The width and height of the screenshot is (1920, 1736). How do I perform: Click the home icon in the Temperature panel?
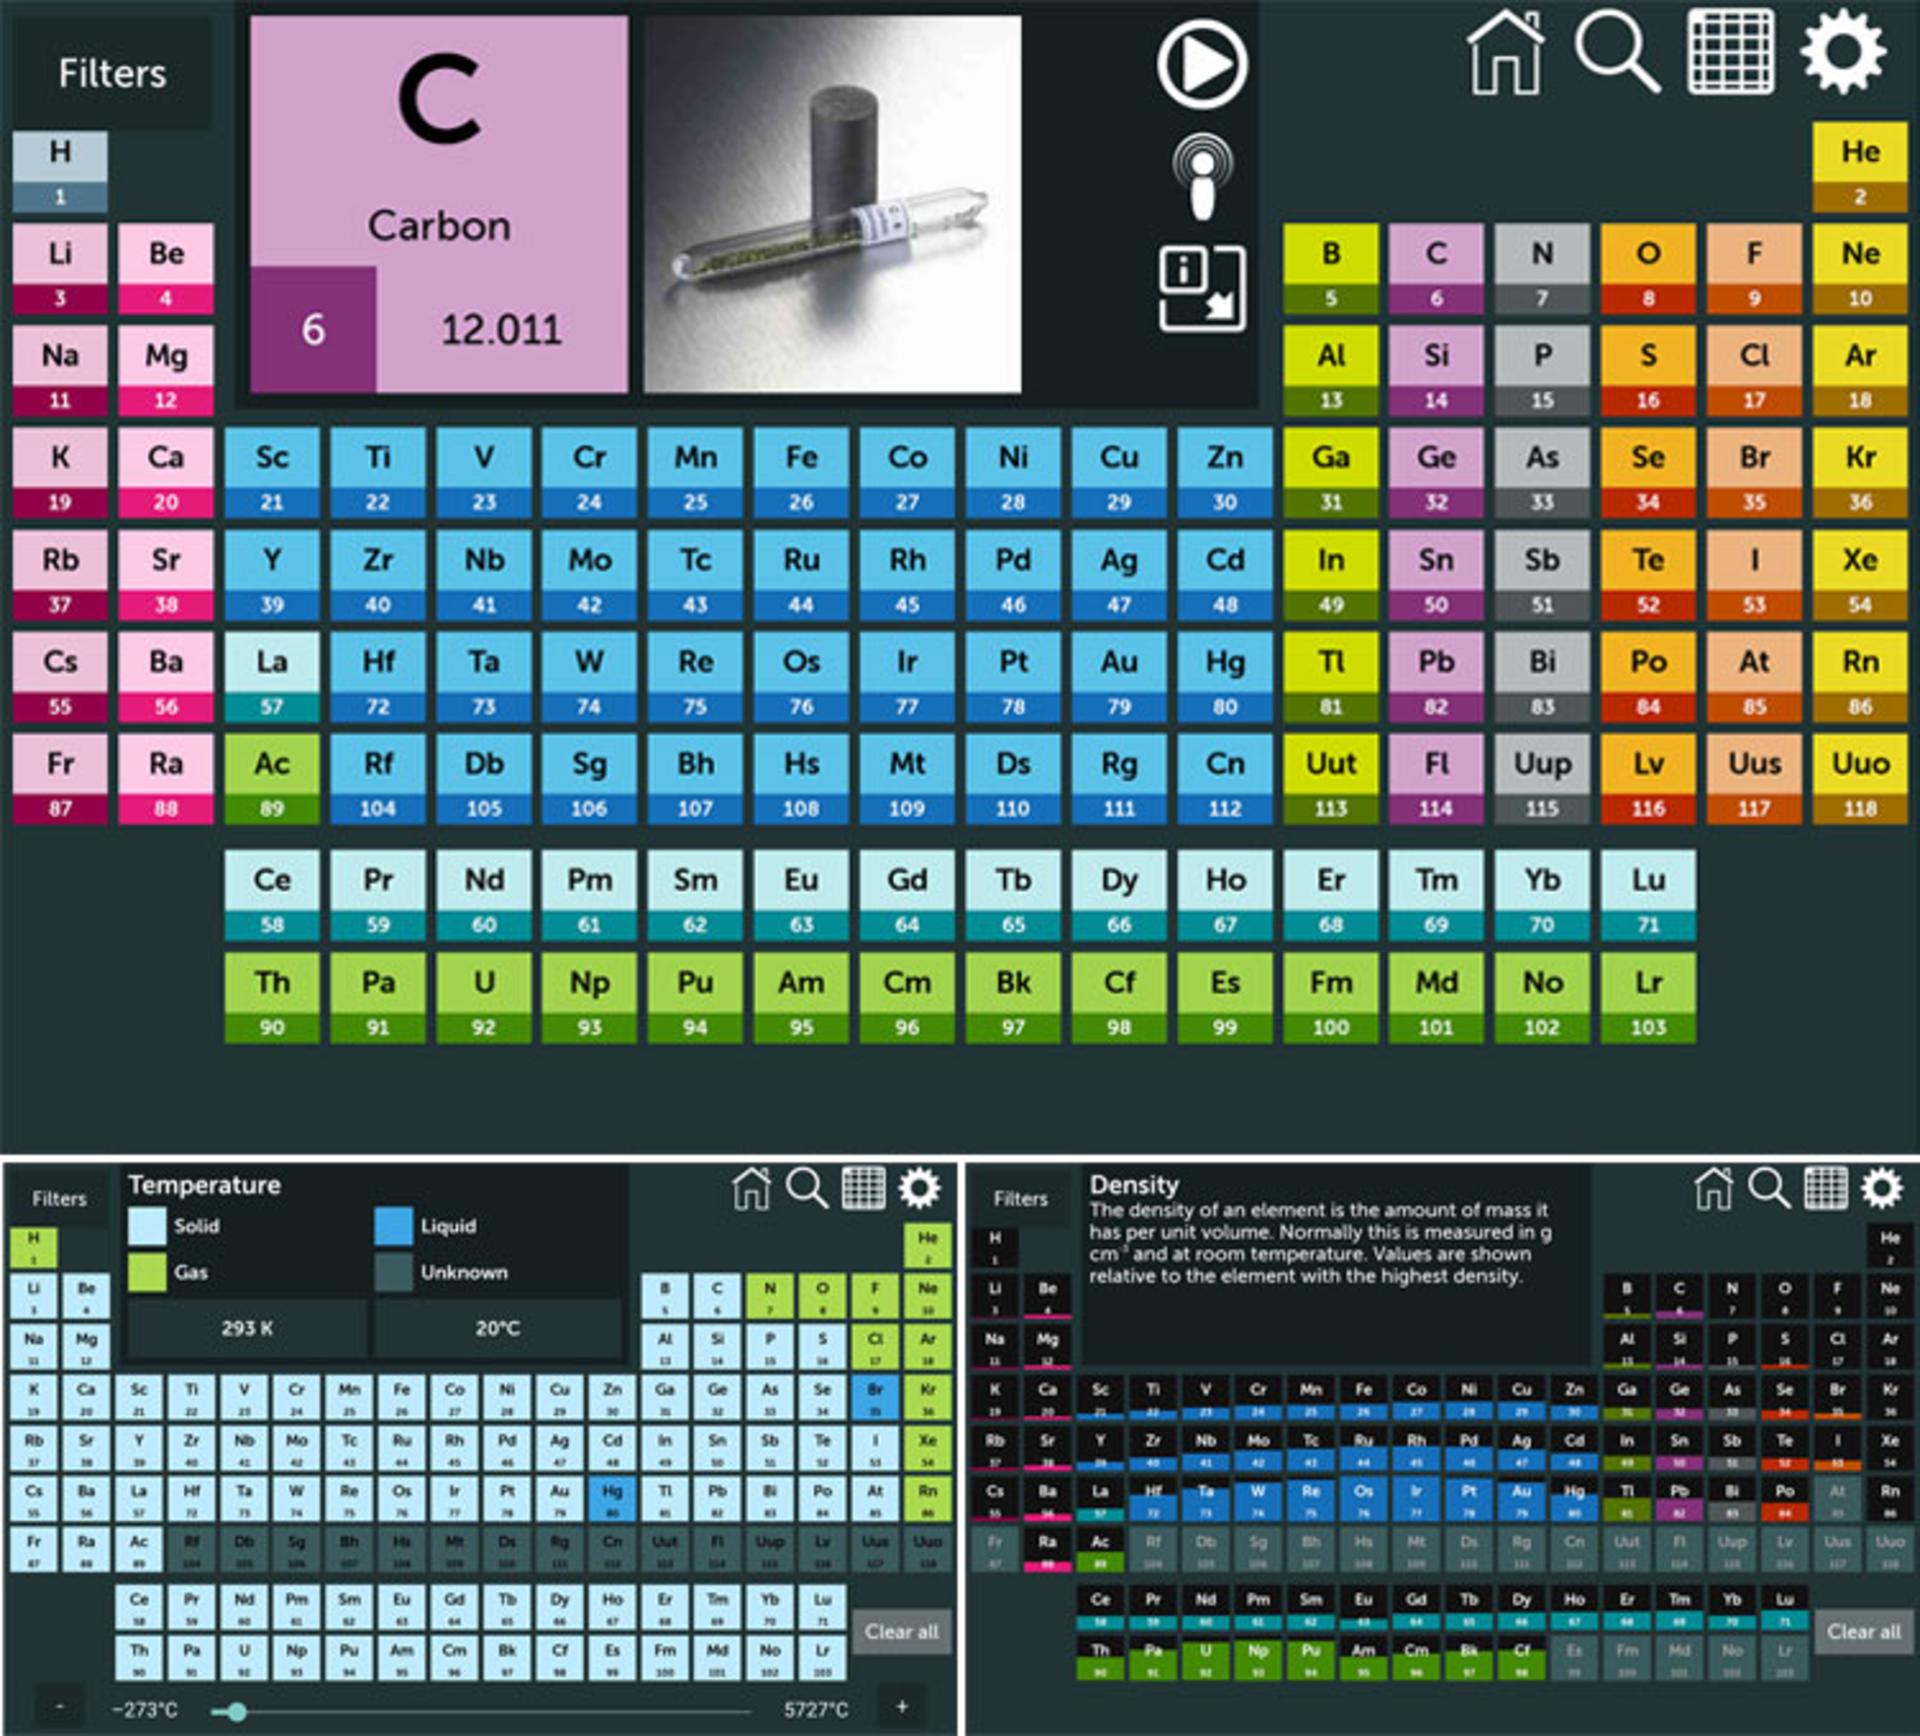[752, 1188]
